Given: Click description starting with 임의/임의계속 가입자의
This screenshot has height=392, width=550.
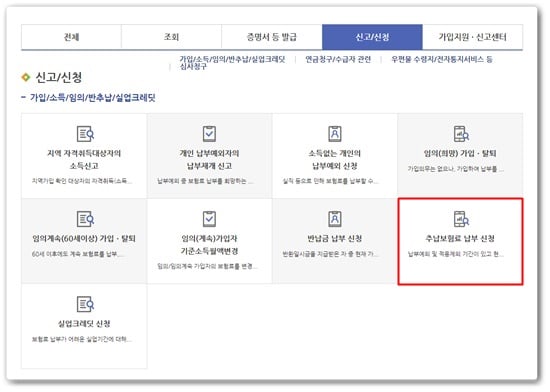Looking at the screenshot, I should point(207,266).
